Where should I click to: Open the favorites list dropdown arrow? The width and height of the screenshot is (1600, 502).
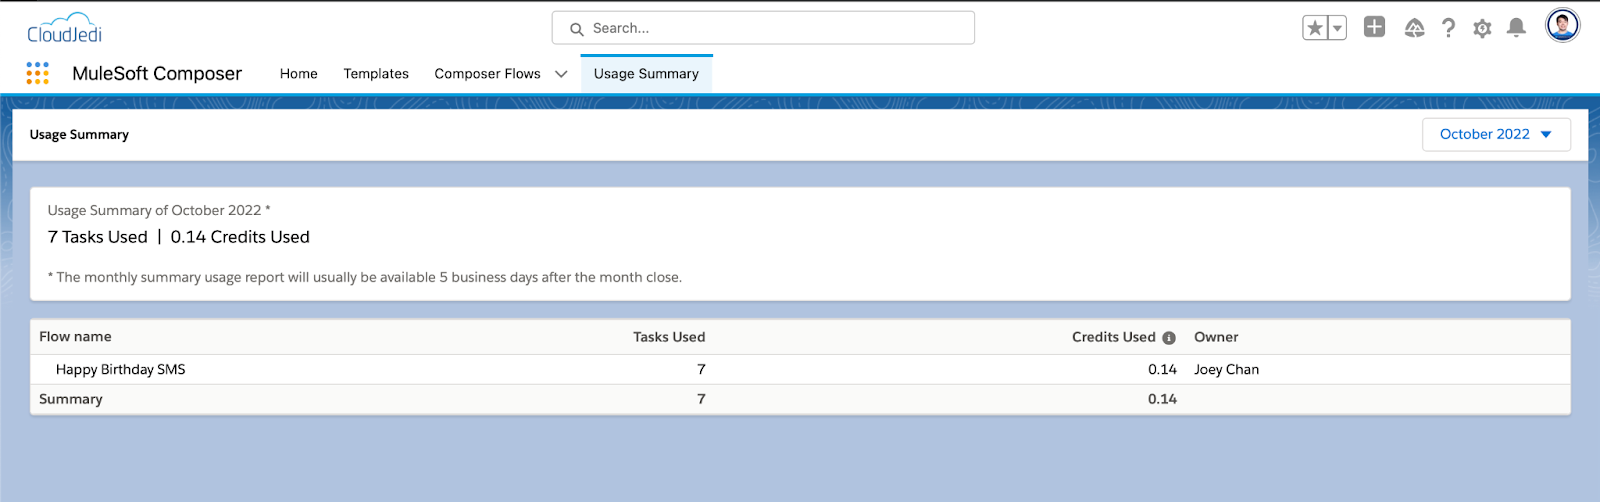[1337, 28]
